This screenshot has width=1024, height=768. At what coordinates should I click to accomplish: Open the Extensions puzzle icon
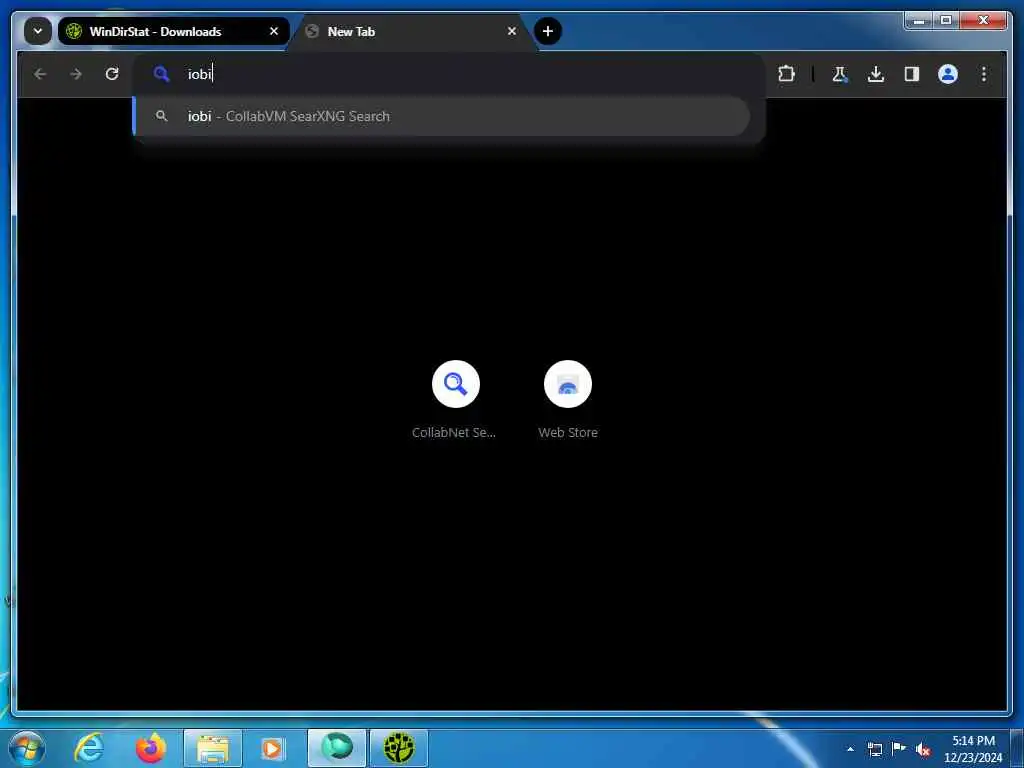coord(786,74)
